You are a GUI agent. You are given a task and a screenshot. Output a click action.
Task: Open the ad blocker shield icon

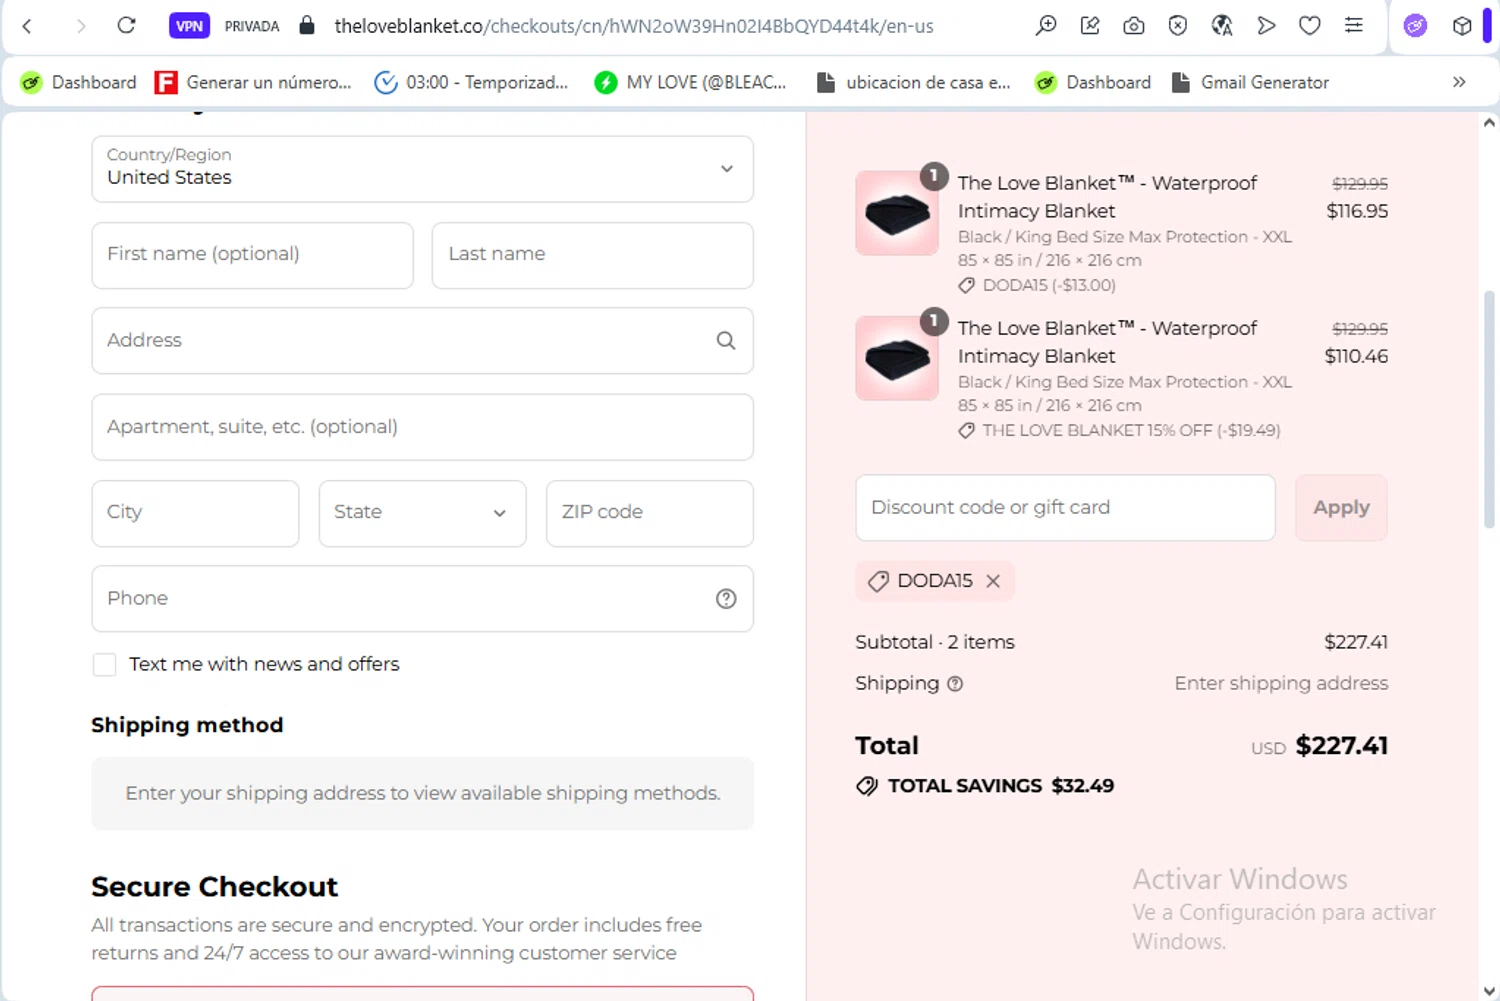1178,26
